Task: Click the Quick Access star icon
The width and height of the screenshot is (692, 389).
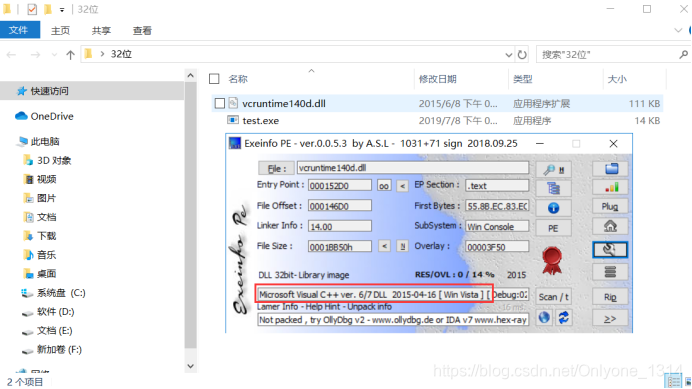Action: (21, 91)
